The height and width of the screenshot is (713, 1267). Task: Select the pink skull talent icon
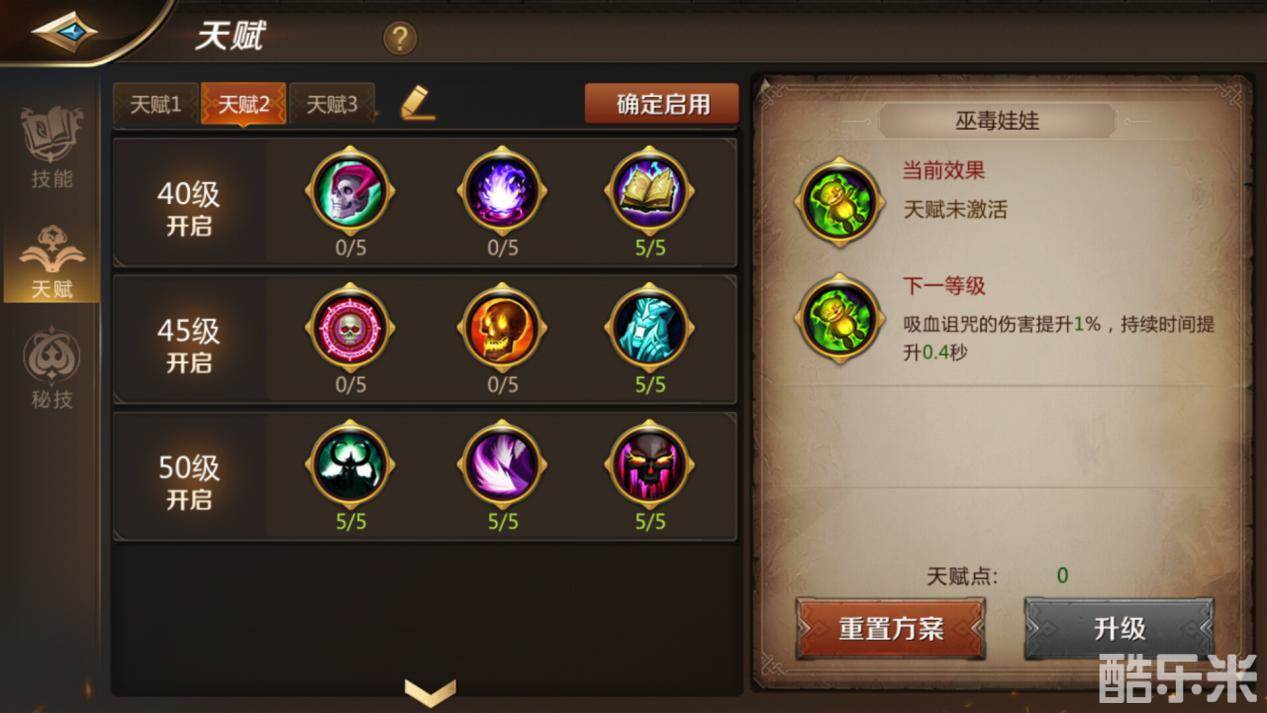click(x=350, y=191)
